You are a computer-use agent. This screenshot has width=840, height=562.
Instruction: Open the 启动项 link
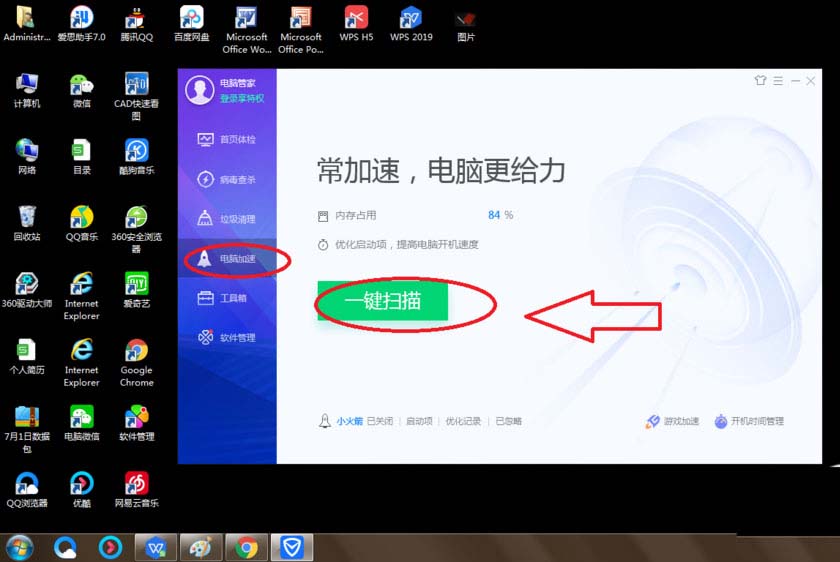(419, 421)
